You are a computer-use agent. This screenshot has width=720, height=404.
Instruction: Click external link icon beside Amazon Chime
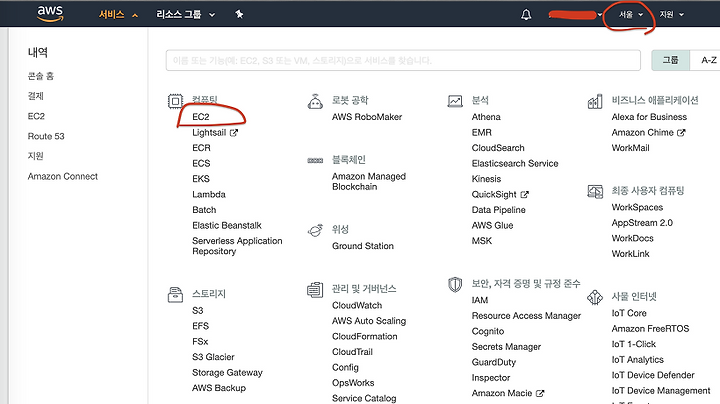pyautogui.click(x=681, y=133)
